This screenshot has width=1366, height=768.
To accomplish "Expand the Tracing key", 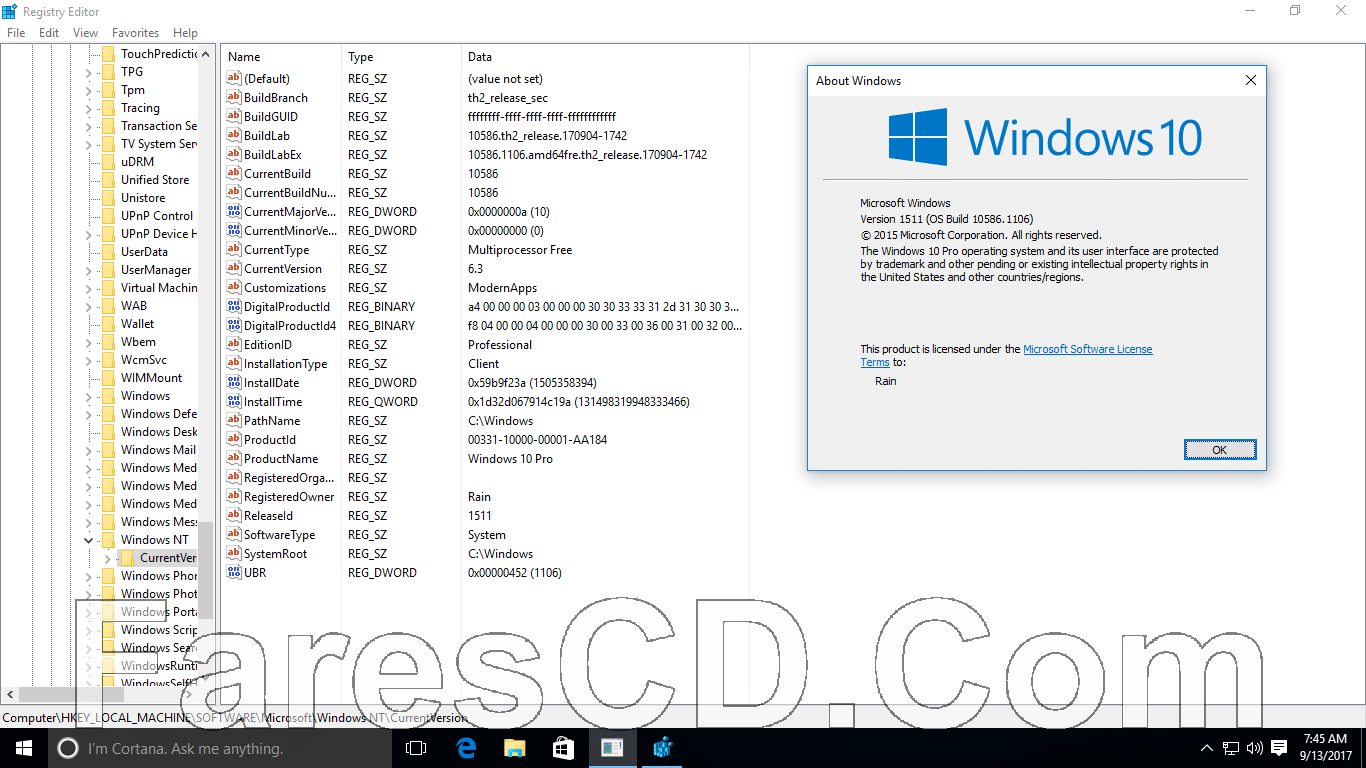I will point(88,108).
